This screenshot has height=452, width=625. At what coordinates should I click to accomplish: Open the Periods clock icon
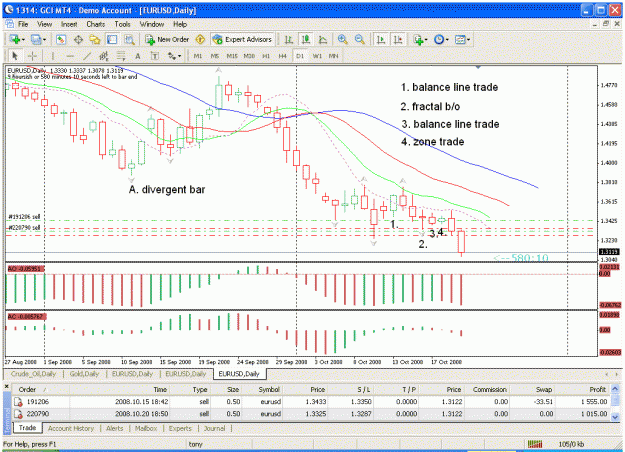pyautogui.click(x=439, y=39)
